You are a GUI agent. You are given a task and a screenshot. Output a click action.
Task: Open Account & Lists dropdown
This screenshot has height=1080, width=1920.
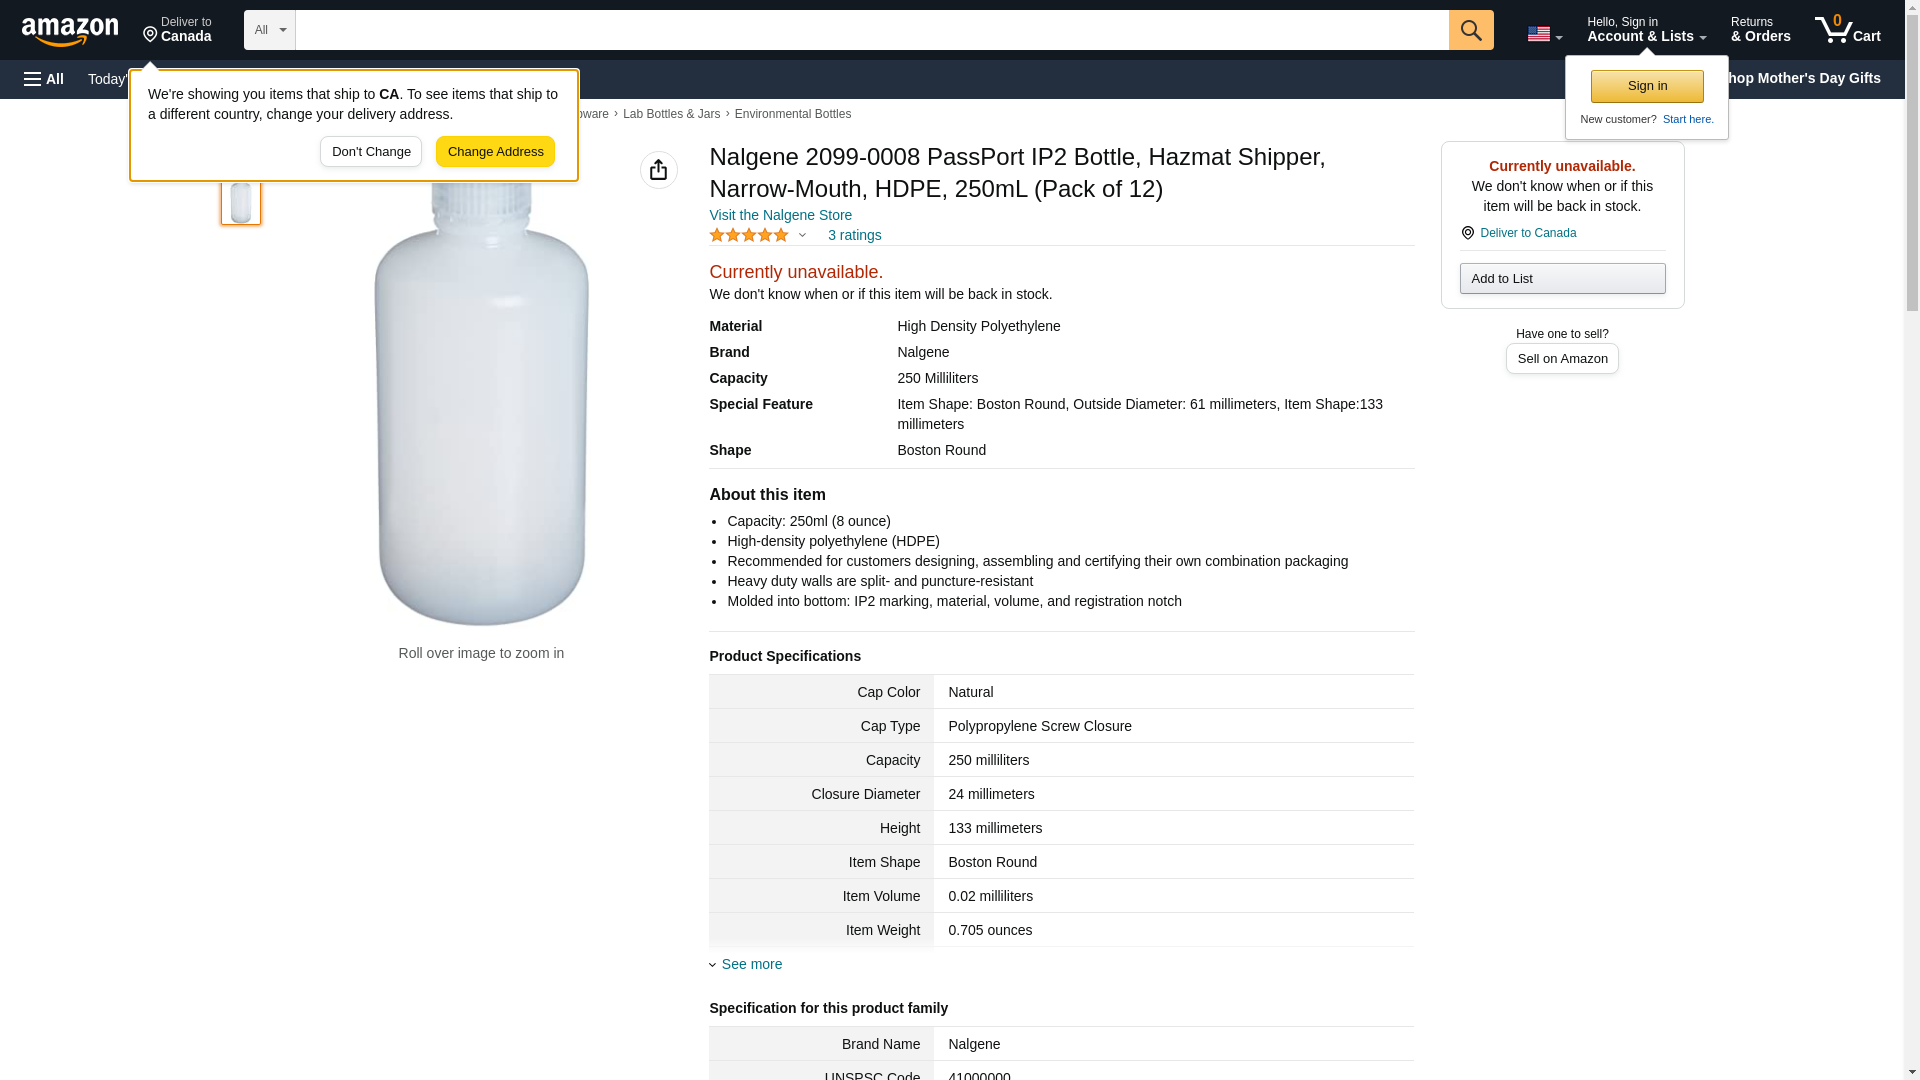(x=1645, y=30)
